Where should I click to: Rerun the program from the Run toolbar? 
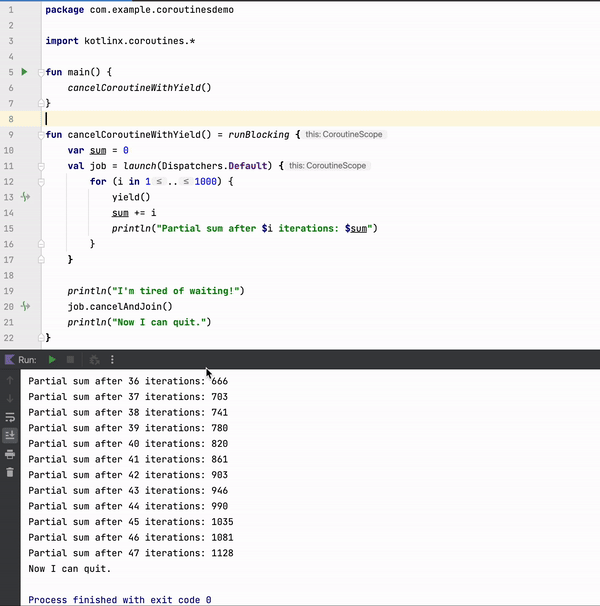click(52, 359)
